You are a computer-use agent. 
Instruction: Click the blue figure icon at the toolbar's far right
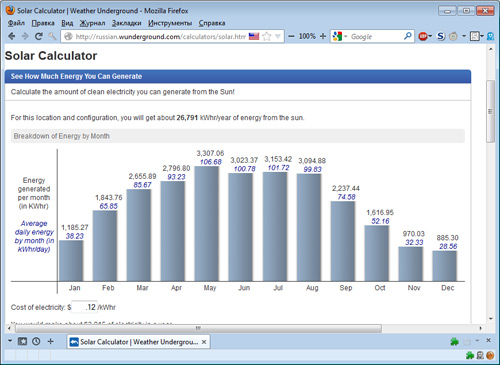(x=490, y=36)
